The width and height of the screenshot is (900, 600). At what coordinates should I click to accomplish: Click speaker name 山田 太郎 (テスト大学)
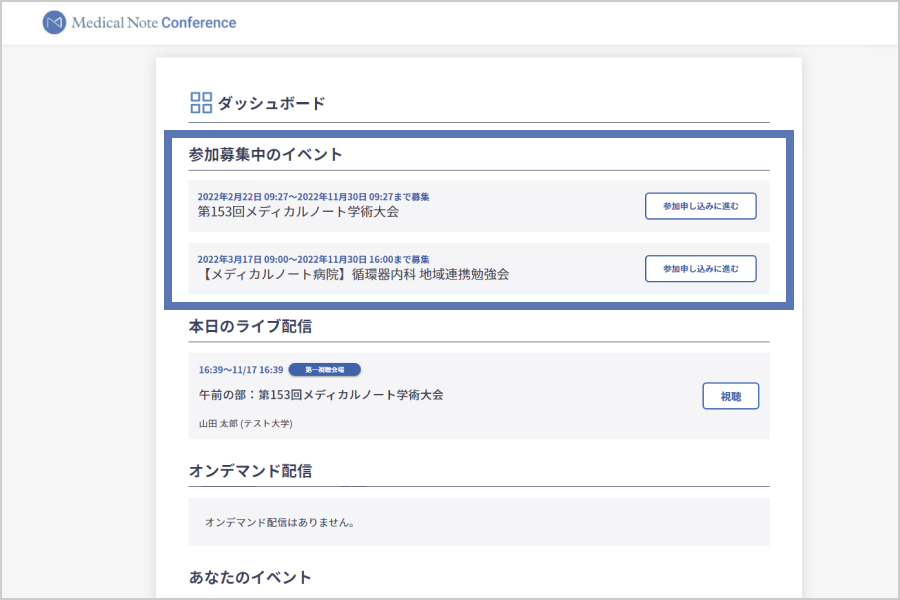(246, 424)
